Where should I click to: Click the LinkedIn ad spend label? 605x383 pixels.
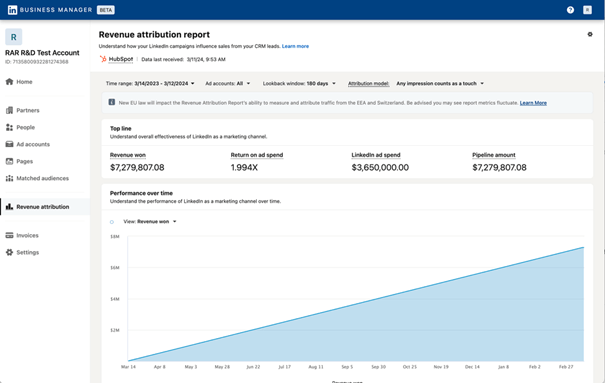376,155
